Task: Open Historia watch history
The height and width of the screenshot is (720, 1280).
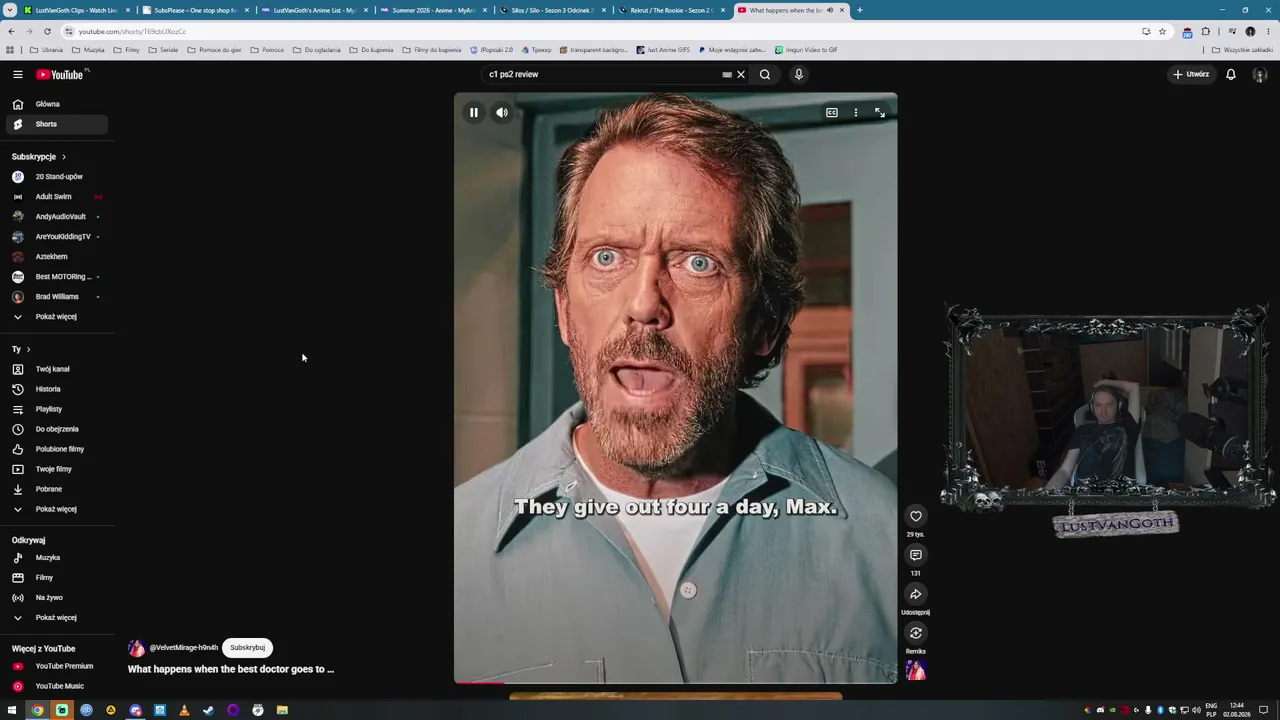Action: click(x=56, y=389)
